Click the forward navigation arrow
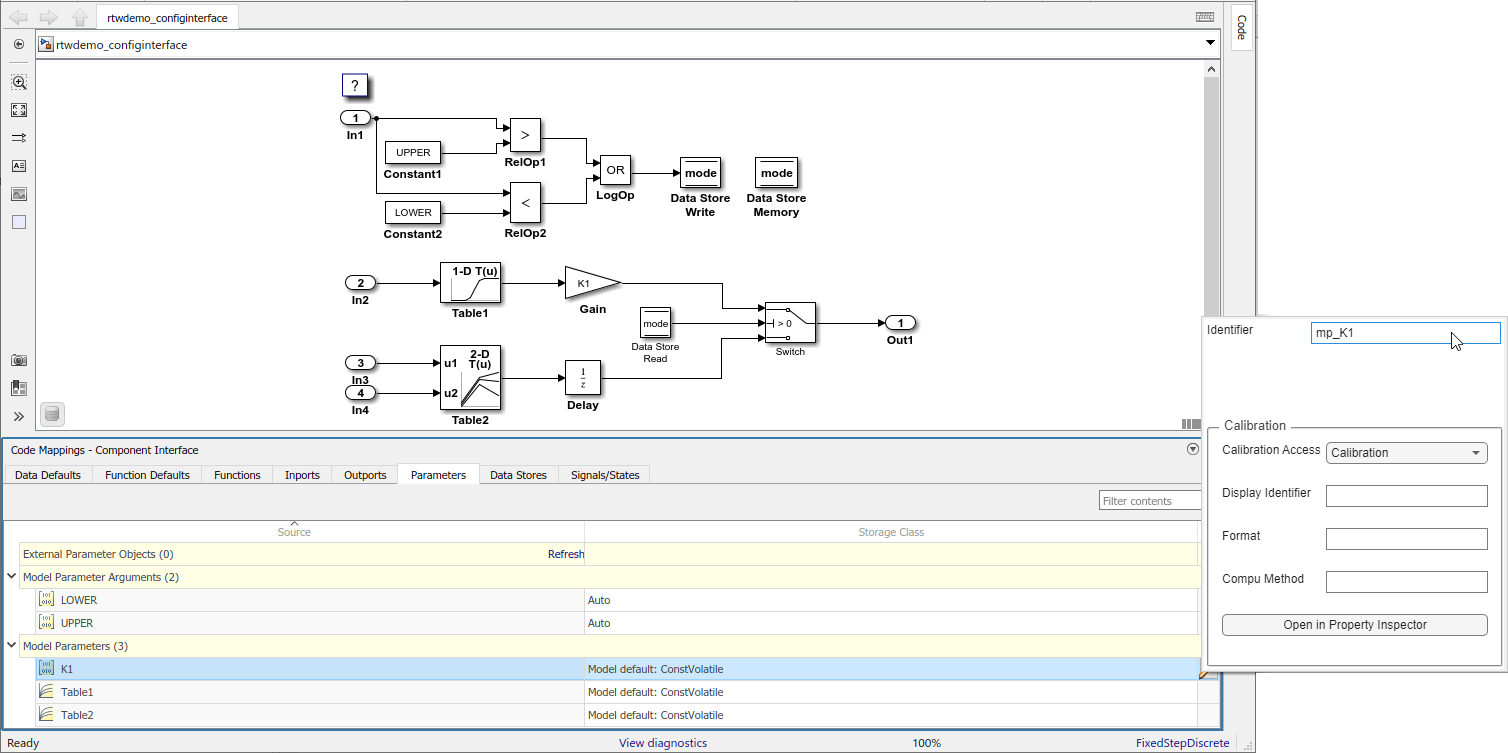 click(x=48, y=17)
